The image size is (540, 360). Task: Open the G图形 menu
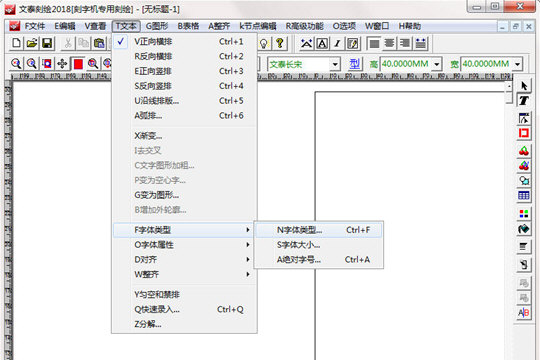[157, 26]
